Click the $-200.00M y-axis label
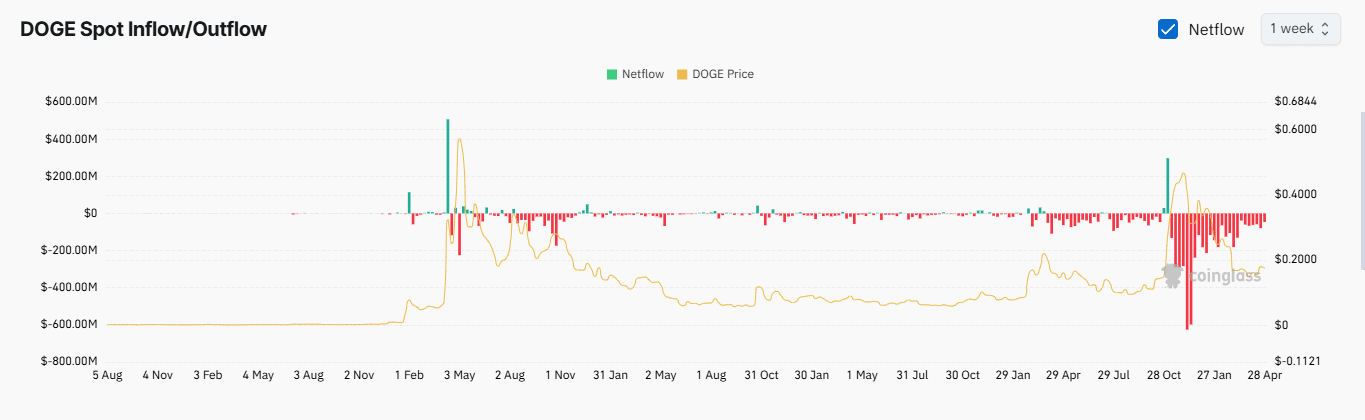The height and width of the screenshot is (420, 1365). (x=69, y=250)
